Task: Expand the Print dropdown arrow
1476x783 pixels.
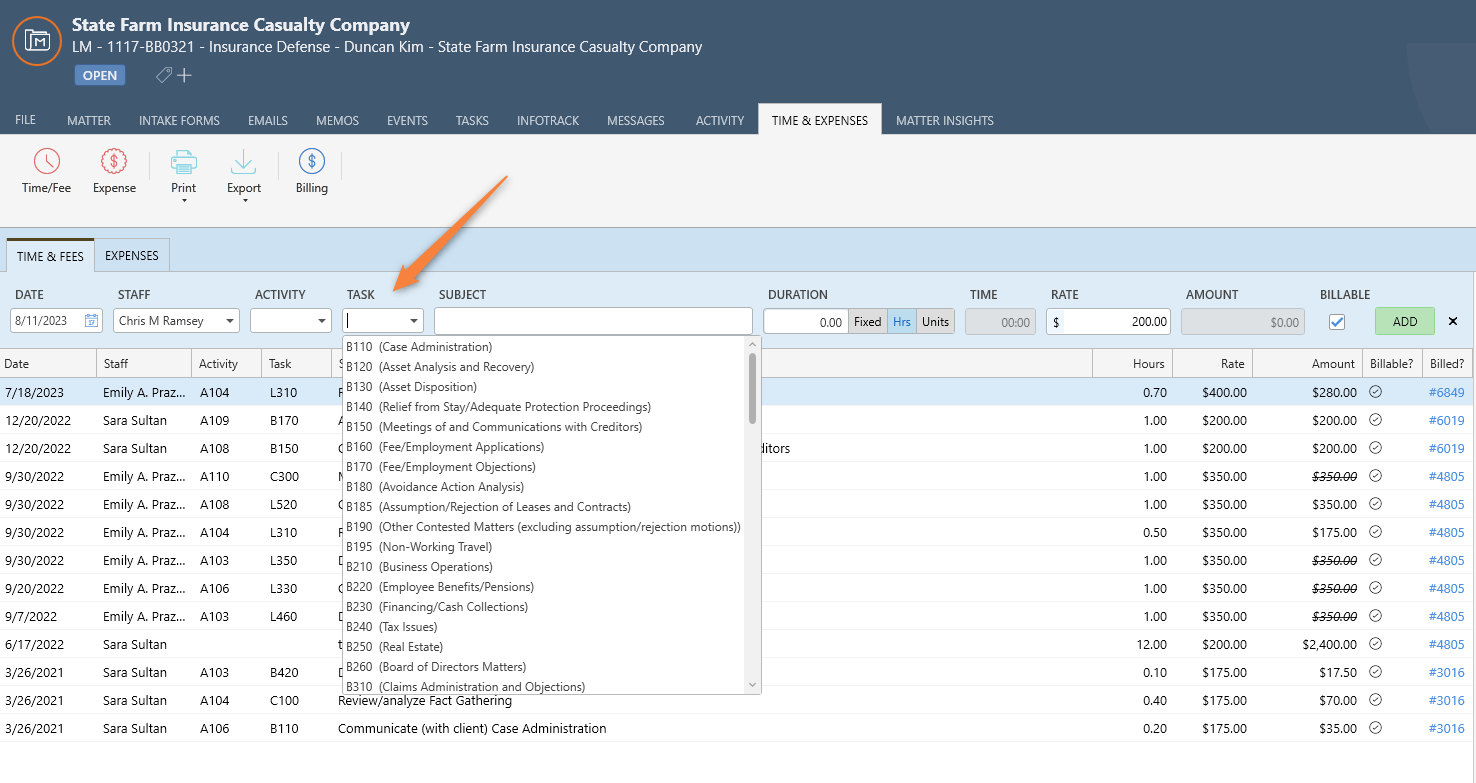Action: [184, 201]
